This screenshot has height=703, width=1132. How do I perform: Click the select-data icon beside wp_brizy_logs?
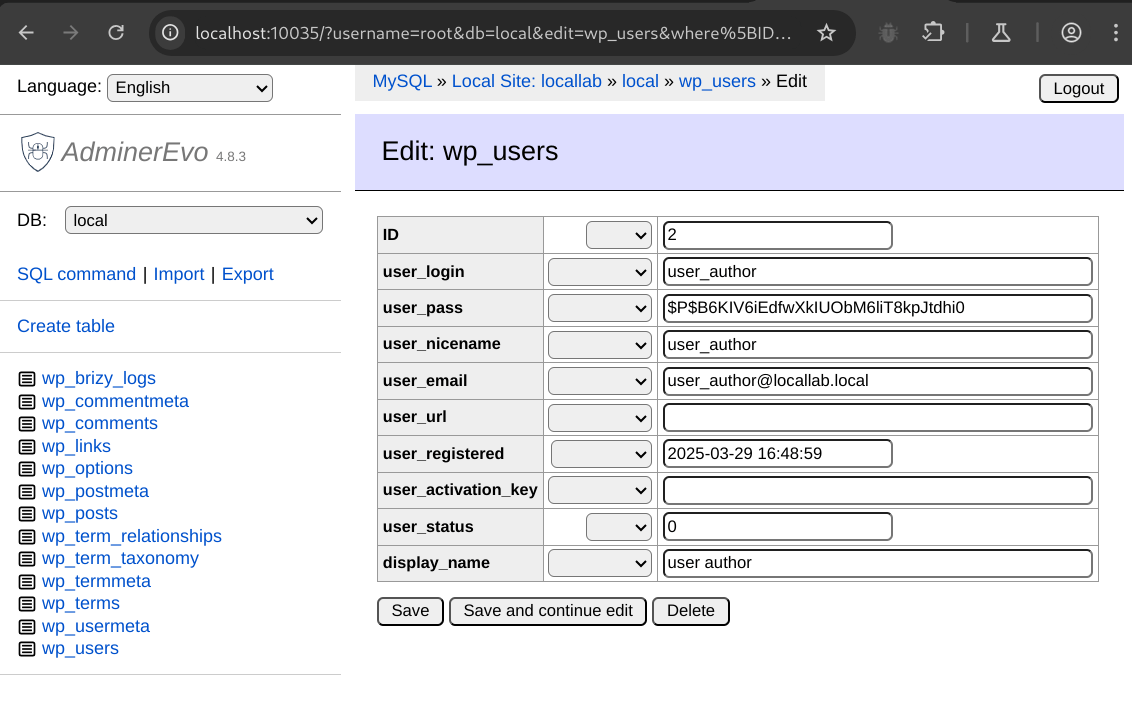point(27,379)
